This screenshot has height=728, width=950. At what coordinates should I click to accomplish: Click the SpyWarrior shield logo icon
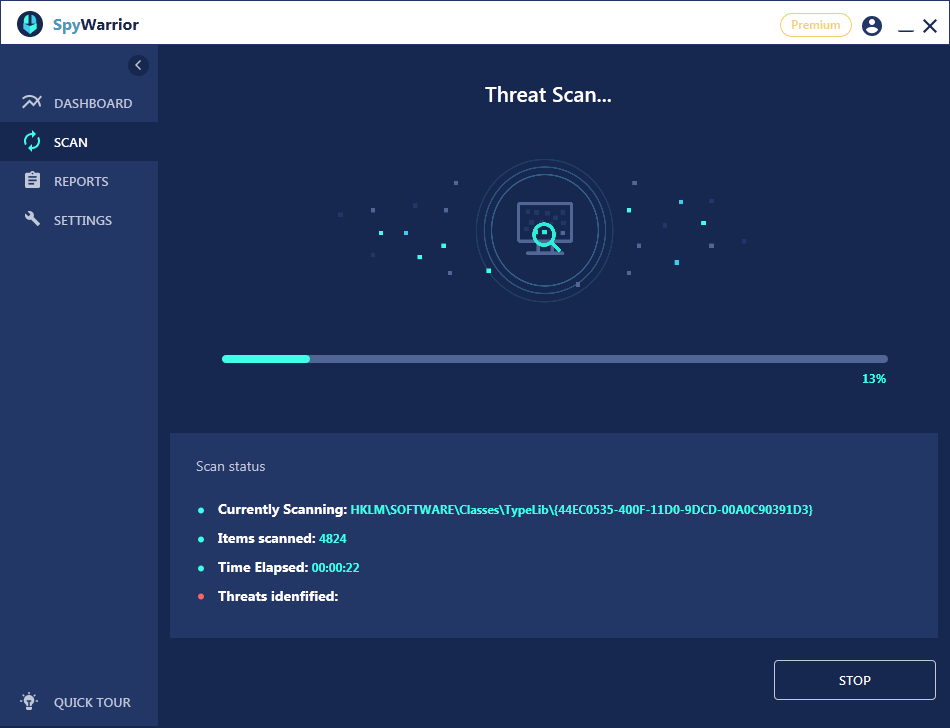coord(29,23)
